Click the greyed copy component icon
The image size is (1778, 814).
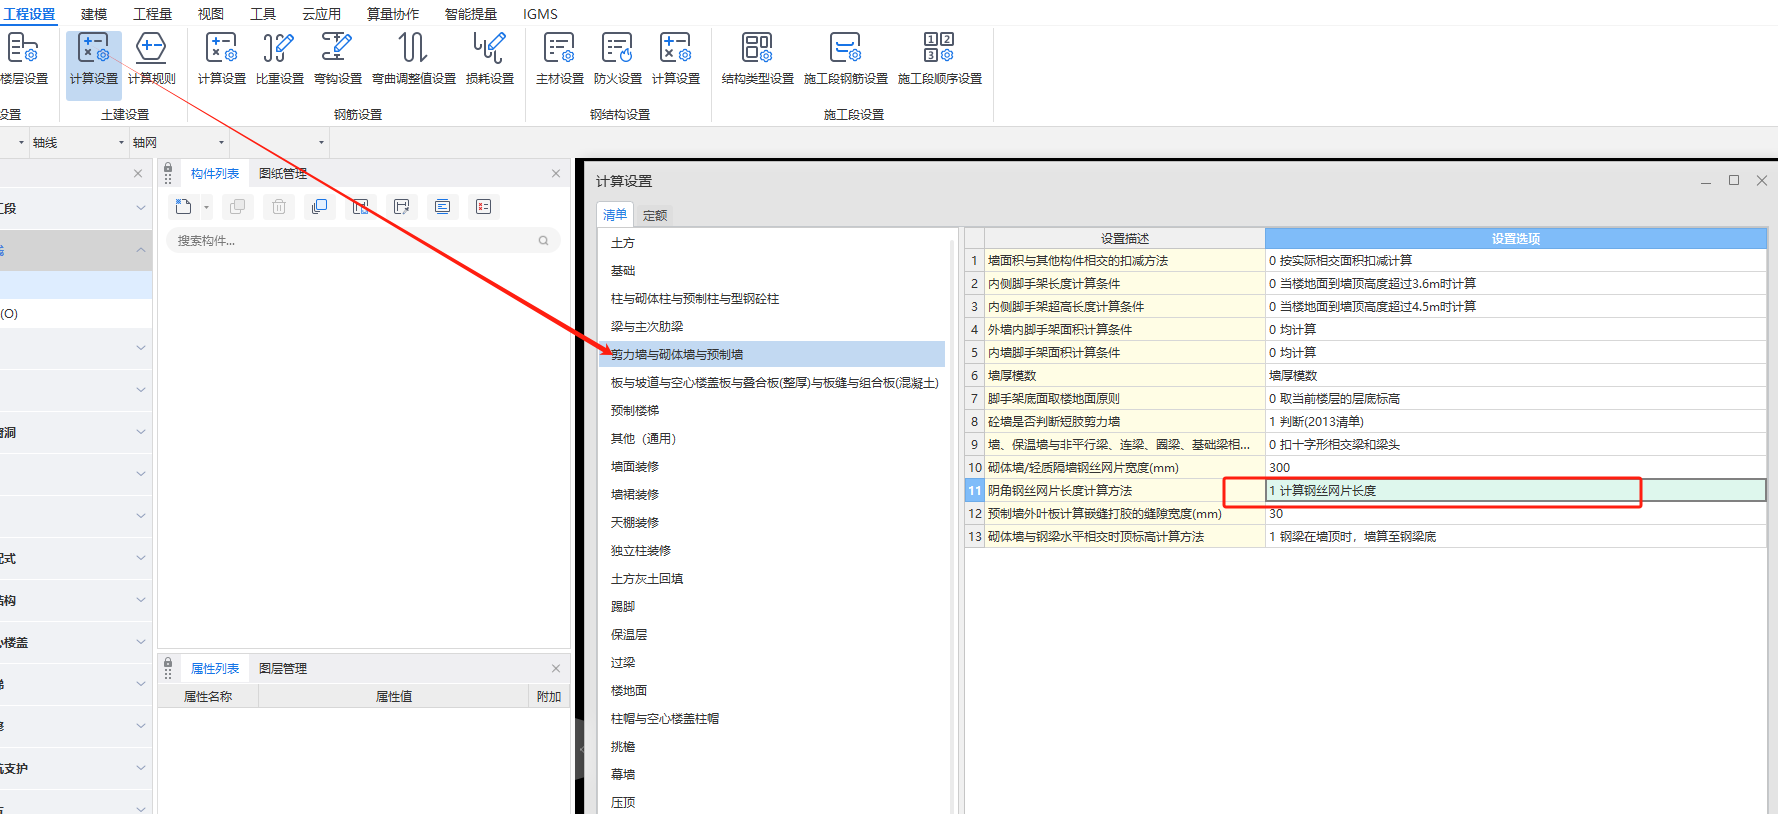[x=237, y=207]
